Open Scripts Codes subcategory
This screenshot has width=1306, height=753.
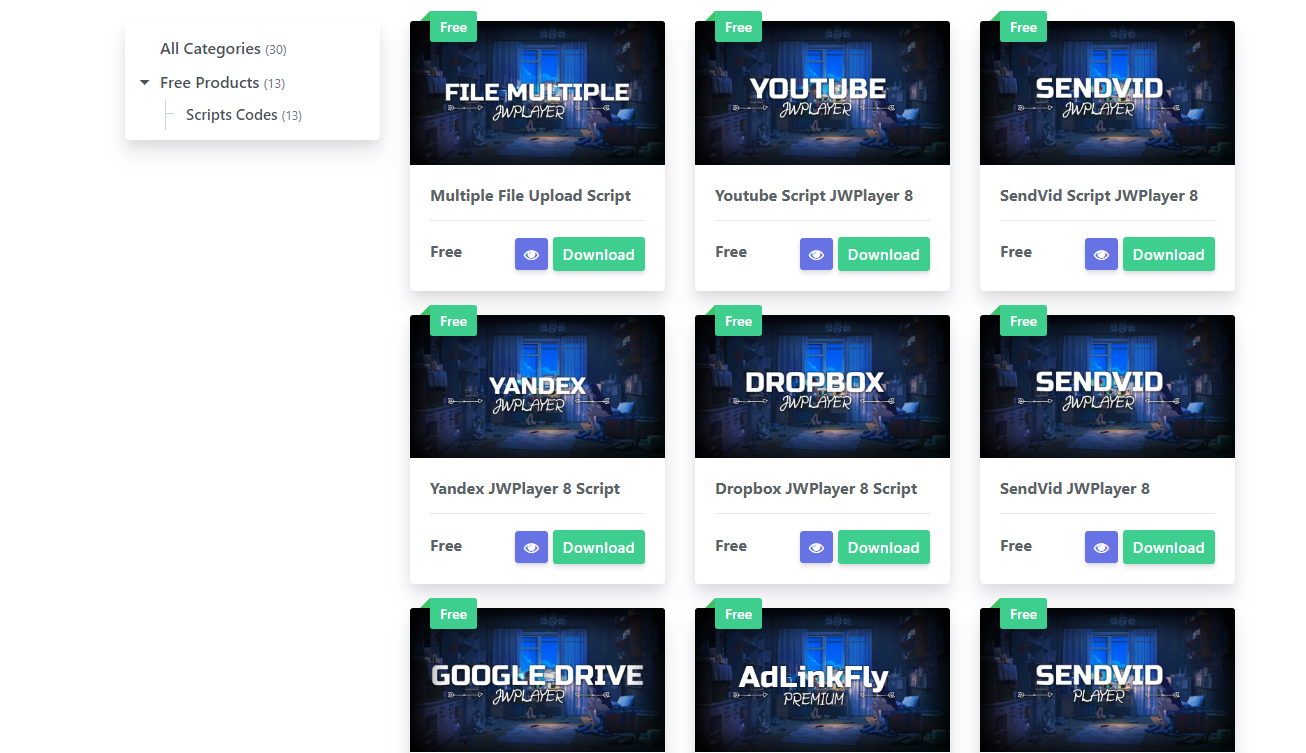click(x=244, y=115)
